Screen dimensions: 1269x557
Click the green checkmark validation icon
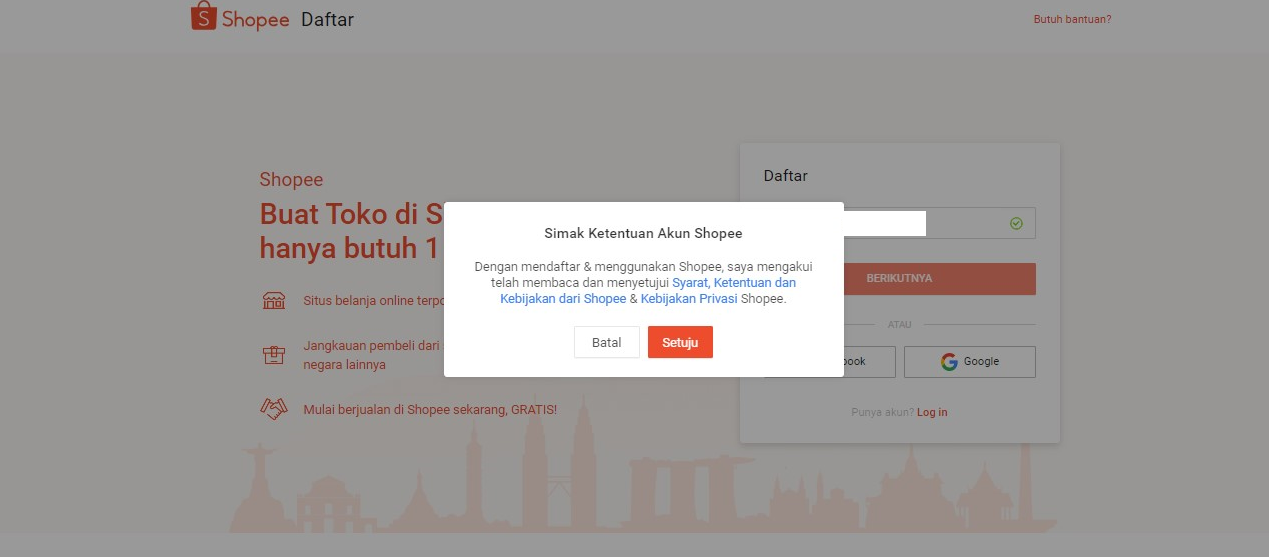1016,224
